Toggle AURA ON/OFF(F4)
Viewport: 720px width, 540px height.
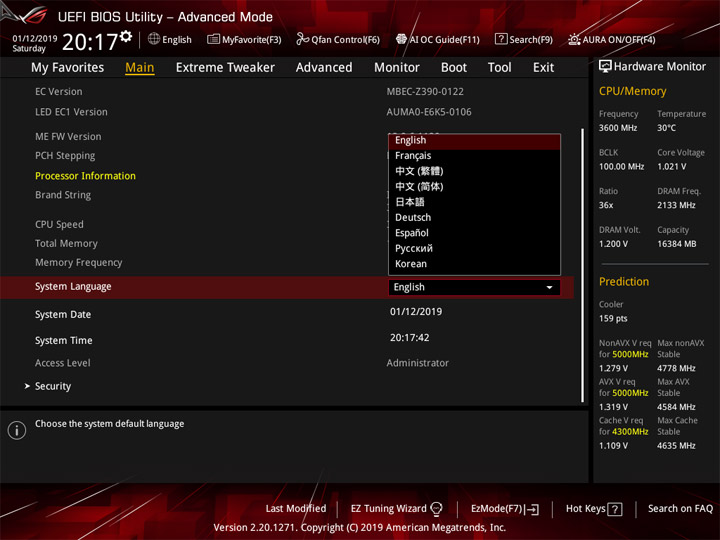[x=612, y=39]
